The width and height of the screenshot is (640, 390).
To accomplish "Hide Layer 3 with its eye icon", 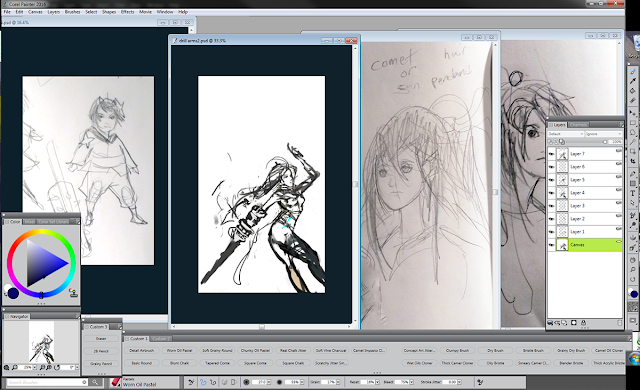I will [551, 206].
